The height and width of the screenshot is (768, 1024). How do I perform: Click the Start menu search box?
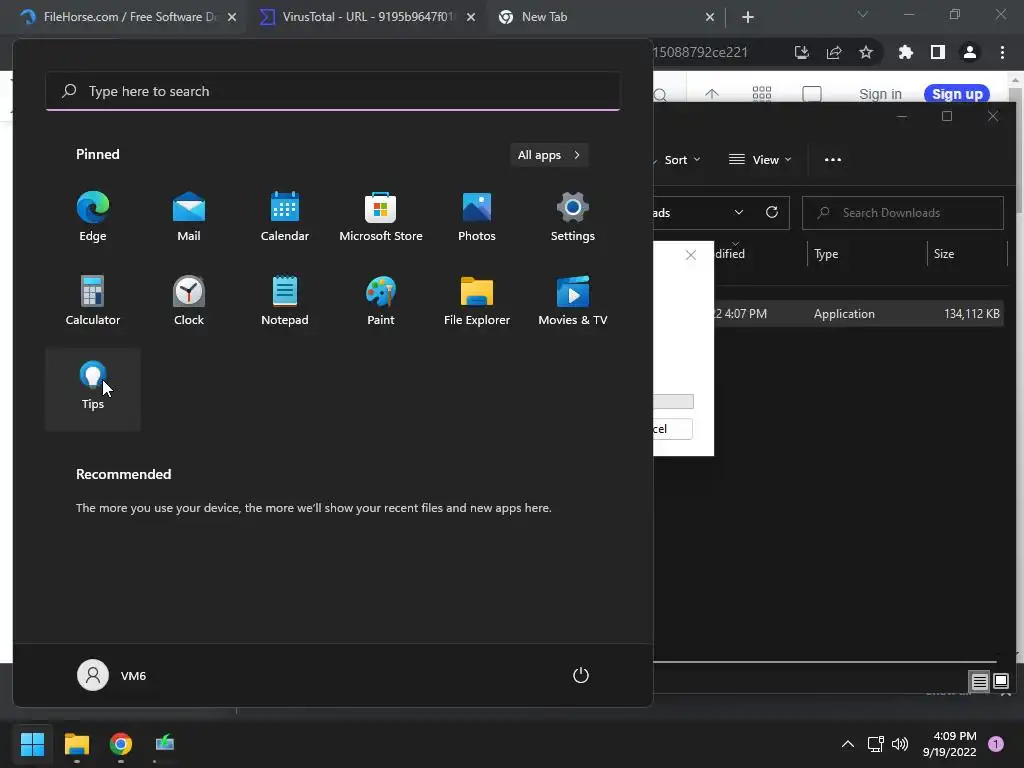point(333,91)
